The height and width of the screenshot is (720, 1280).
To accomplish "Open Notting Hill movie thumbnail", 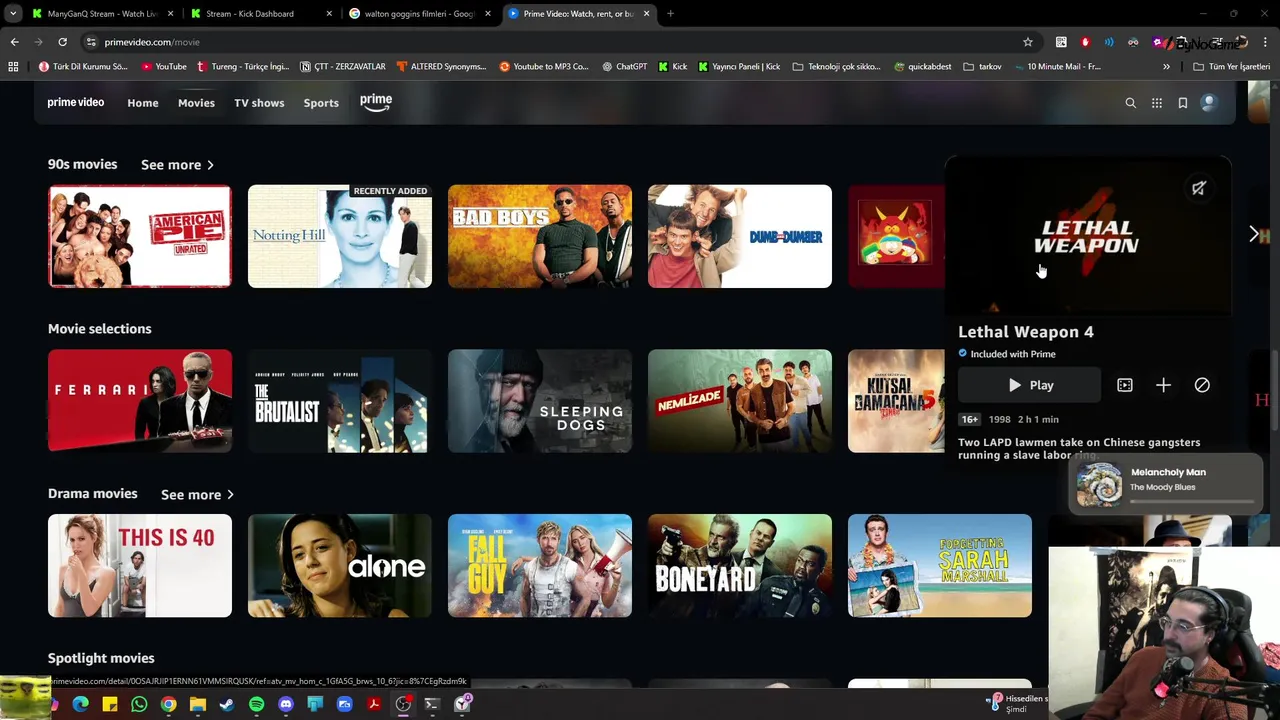I will [340, 236].
